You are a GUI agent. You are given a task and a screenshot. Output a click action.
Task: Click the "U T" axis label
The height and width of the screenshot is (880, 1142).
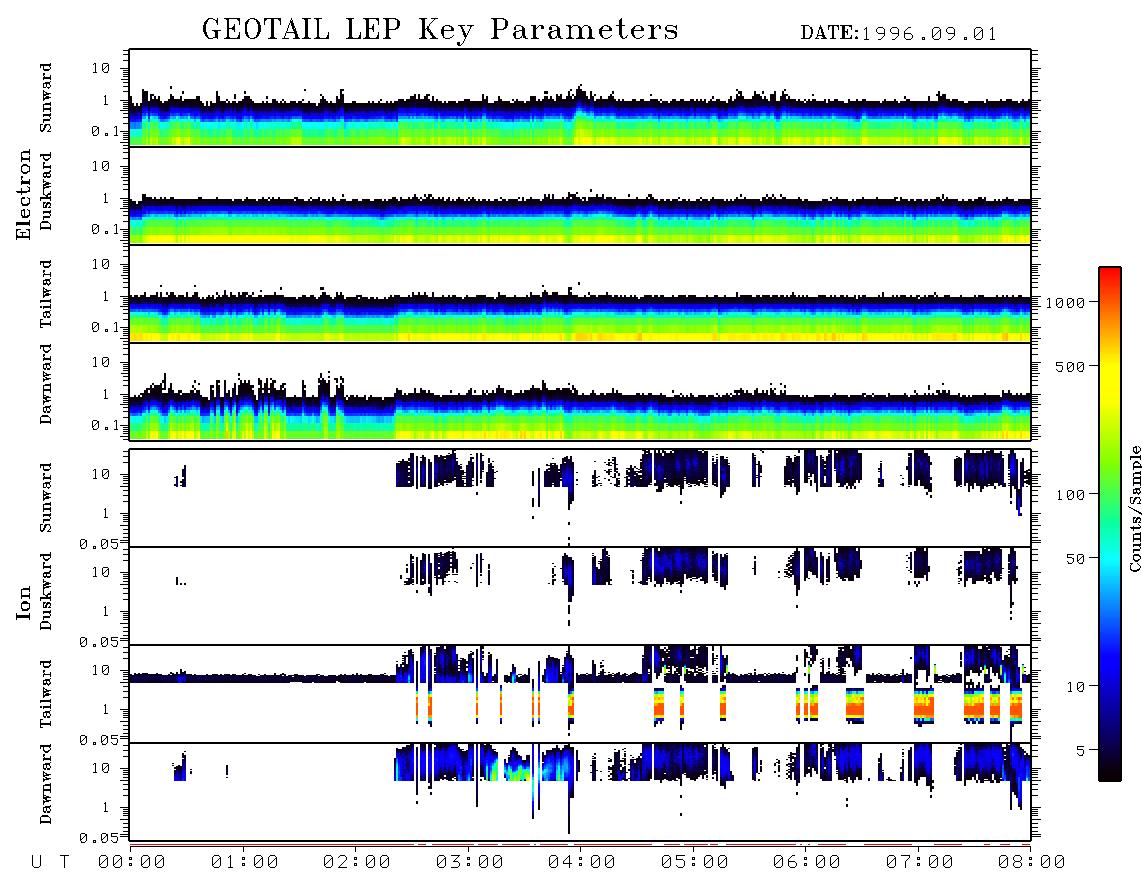pyautogui.click(x=50, y=862)
